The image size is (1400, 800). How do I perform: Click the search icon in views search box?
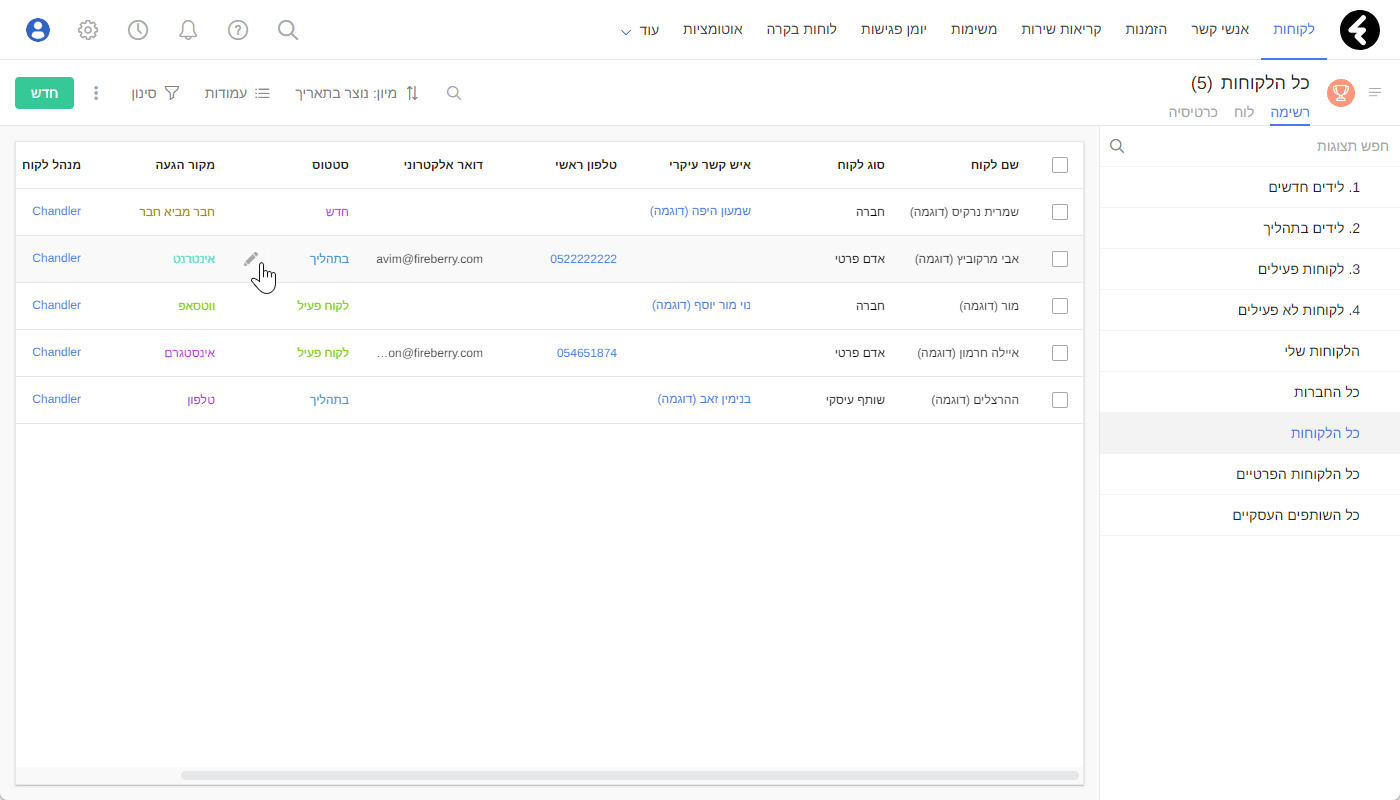pos(1118,146)
